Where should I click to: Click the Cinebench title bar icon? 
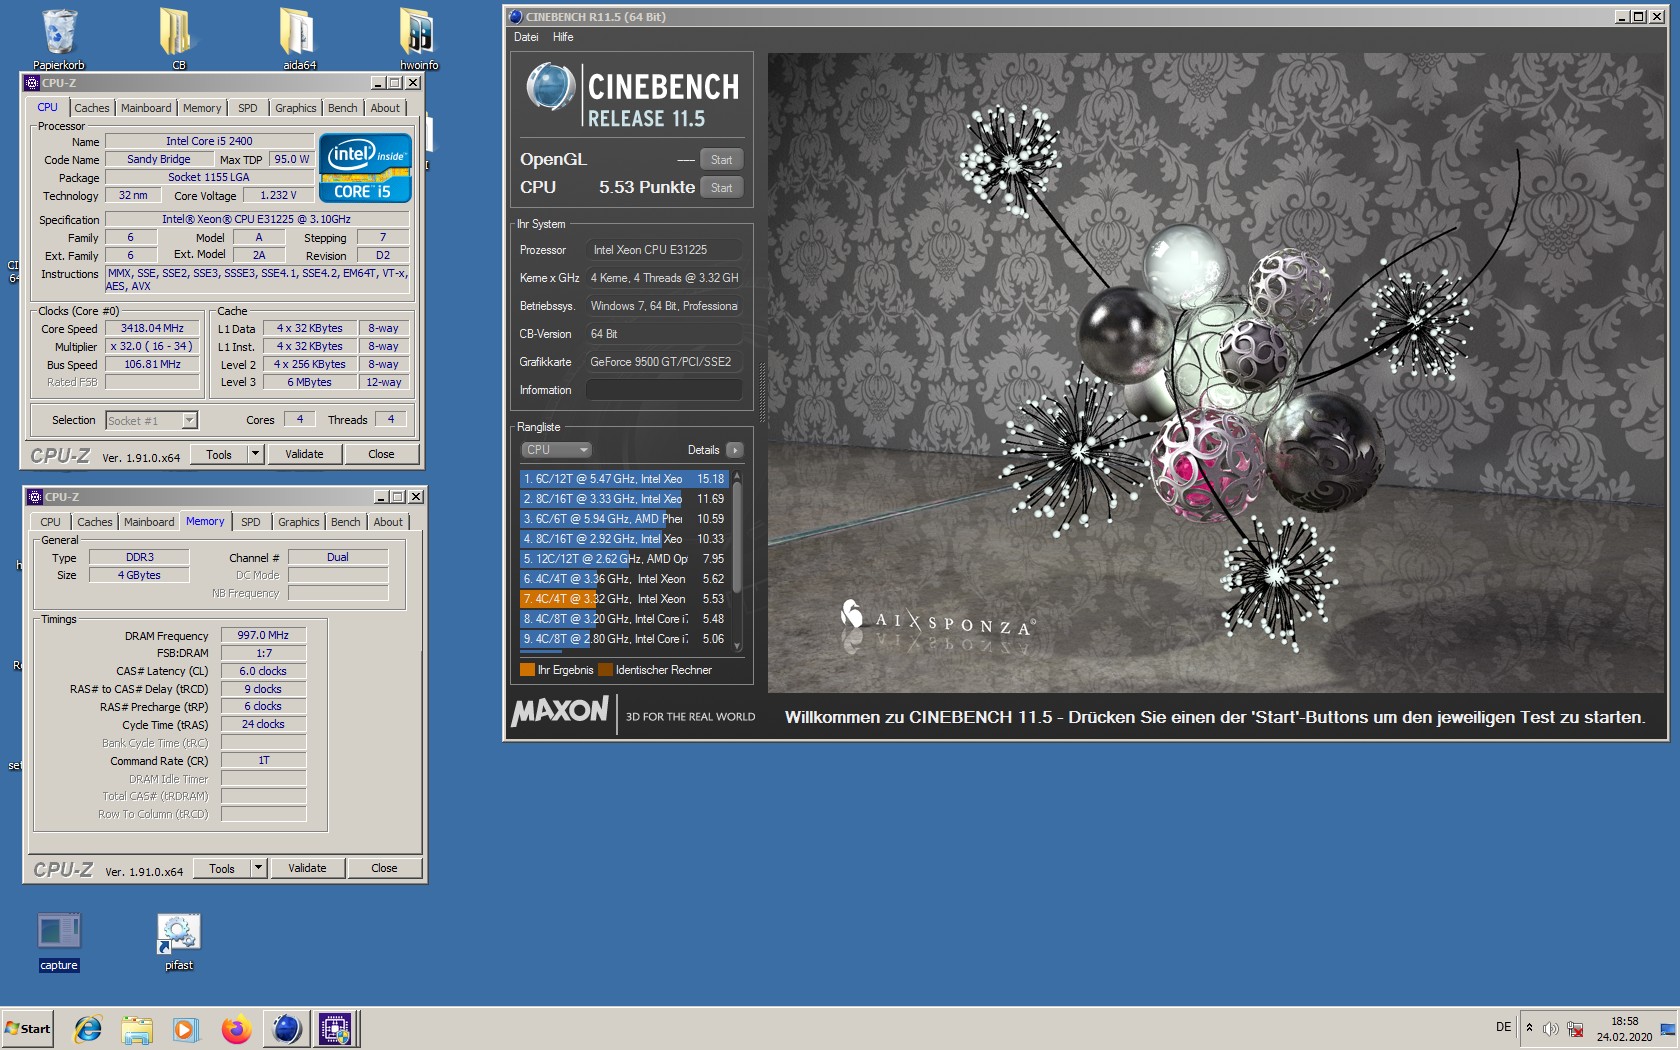tap(515, 16)
